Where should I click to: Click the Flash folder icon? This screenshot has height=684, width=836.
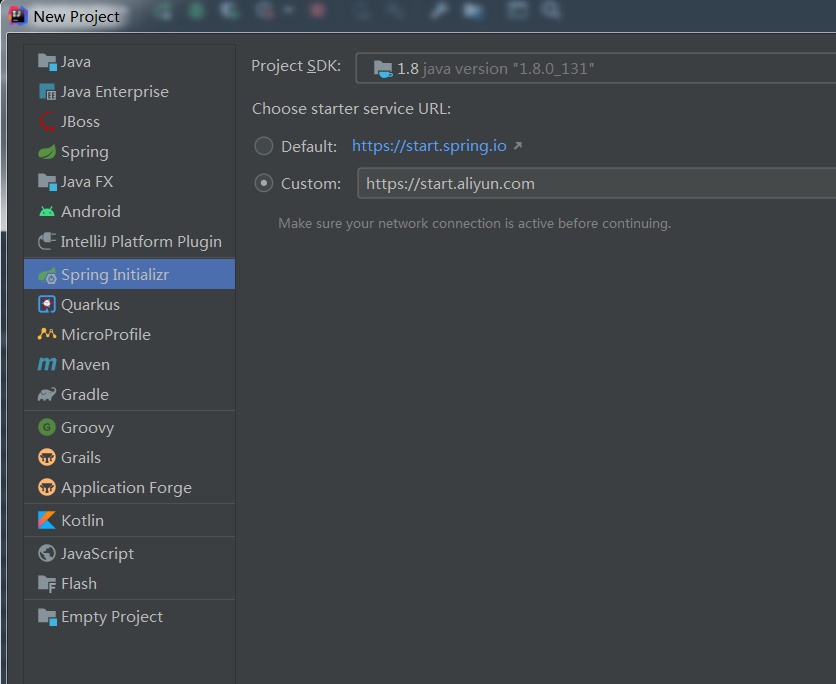coord(47,584)
